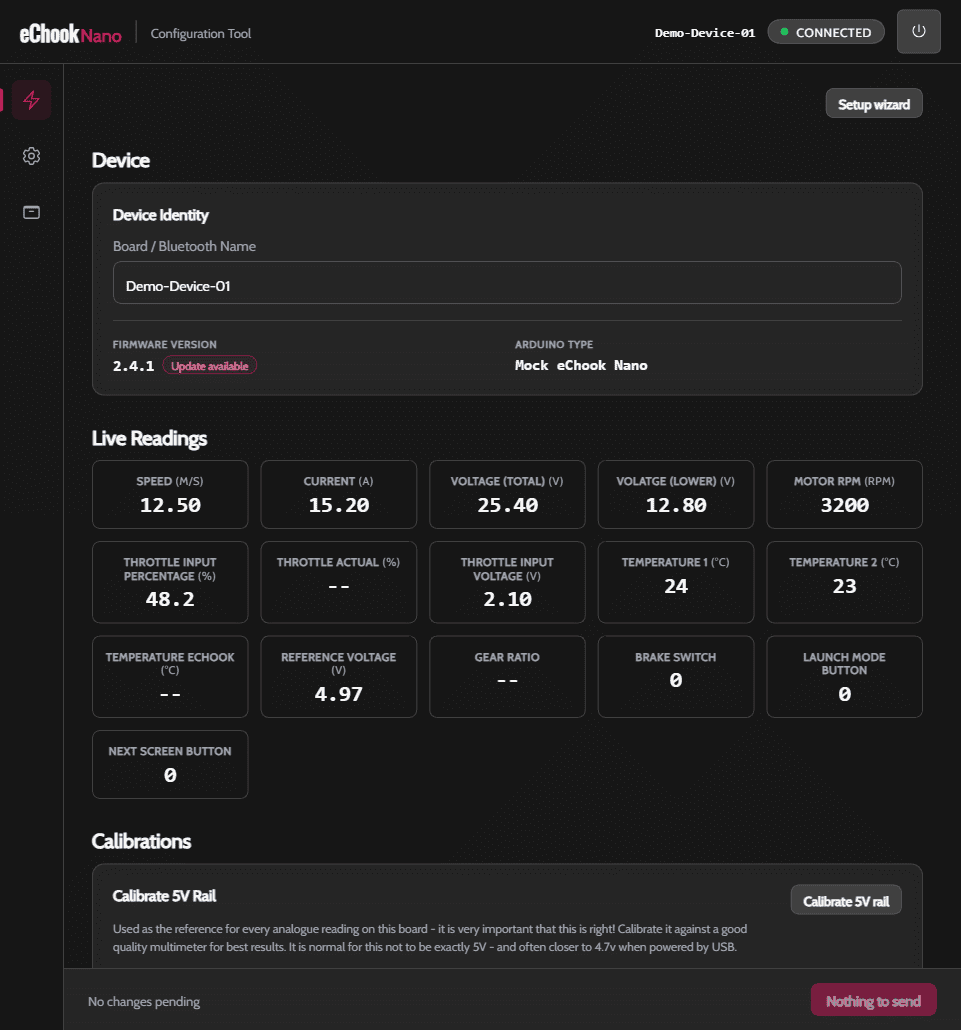Viewport: 961px width, 1030px height.
Task: Select the Launch Mode Button card
Action: (x=844, y=677)
